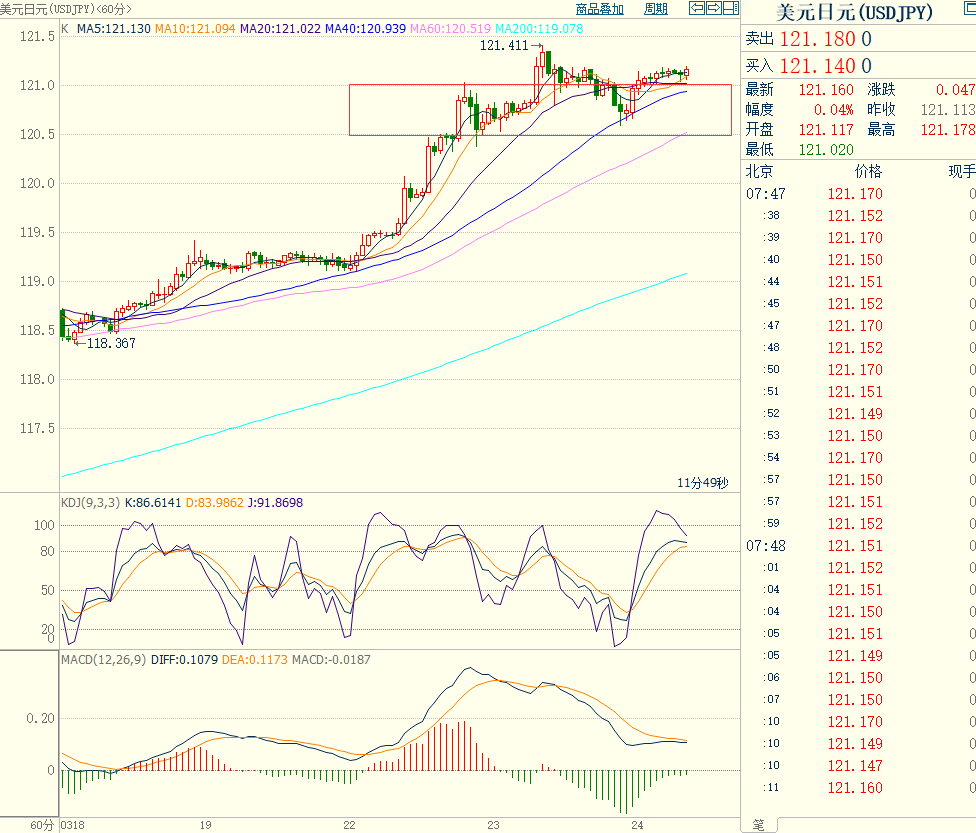Select the MA60:120.519 indicator label
This screenshot has height=833, width=976.
click(x=450, y=29)
